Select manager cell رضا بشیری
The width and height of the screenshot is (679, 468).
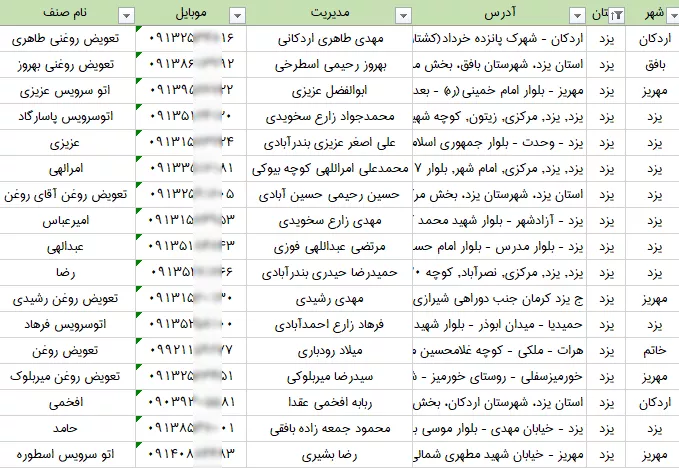click(x=330, y=455)
